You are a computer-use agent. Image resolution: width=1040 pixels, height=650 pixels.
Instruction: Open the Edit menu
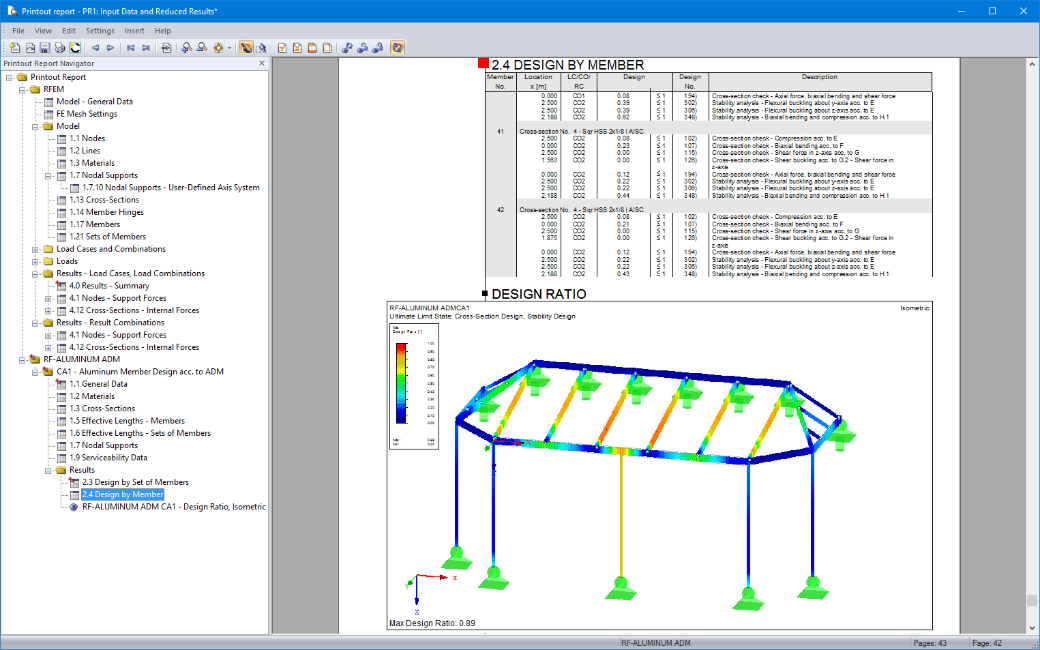(x=69, y=31)
